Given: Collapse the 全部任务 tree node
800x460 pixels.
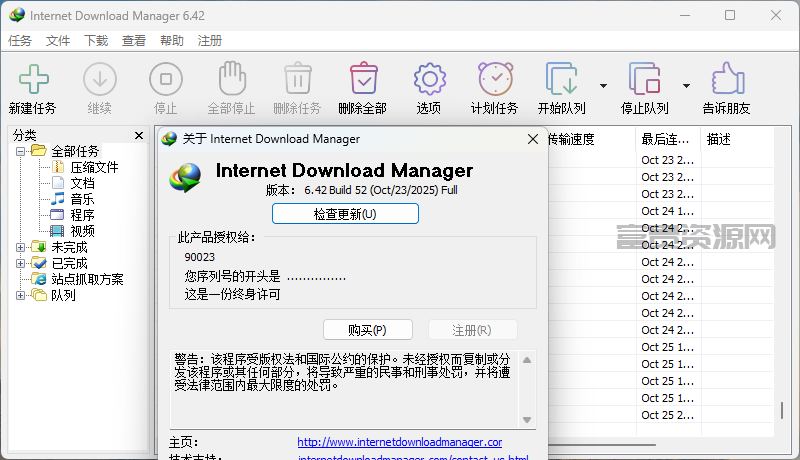Looking at the screenshot, I should click(20, 151).
